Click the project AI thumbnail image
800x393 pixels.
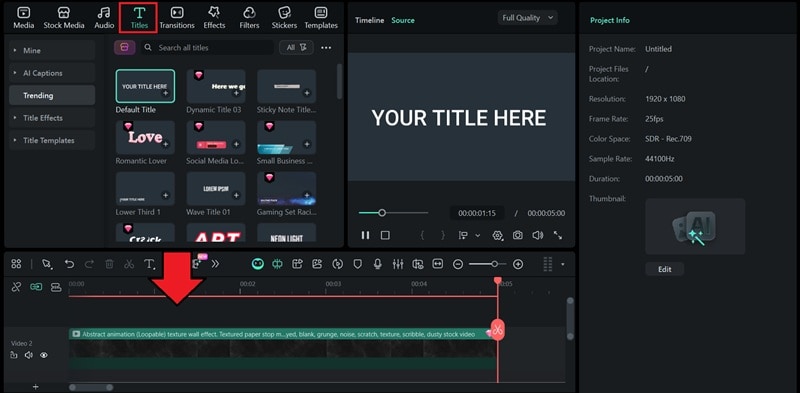[695, 227]
